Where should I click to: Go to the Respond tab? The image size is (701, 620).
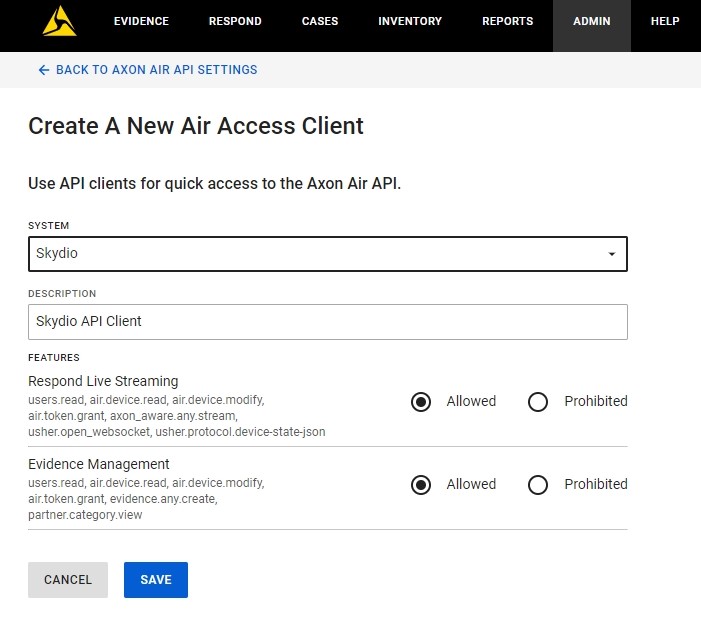click(235, 21)
